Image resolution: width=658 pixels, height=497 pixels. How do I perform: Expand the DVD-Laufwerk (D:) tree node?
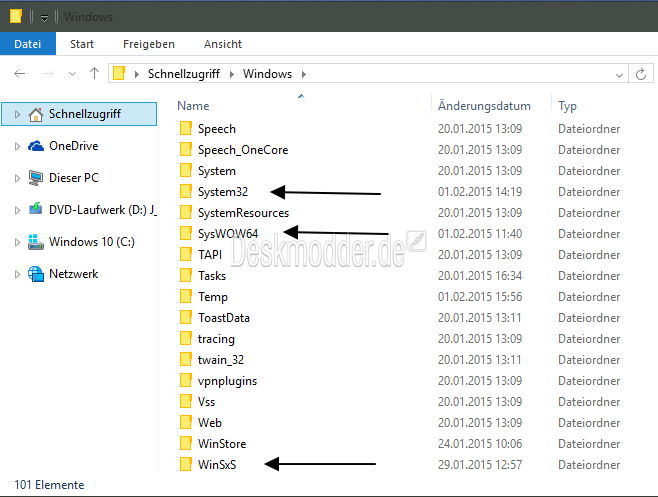click(x=17, y=210)
